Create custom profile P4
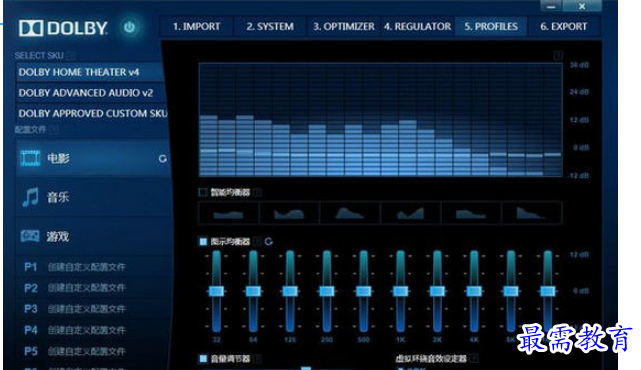Viewport: 641px width, 370px height. 74,330
